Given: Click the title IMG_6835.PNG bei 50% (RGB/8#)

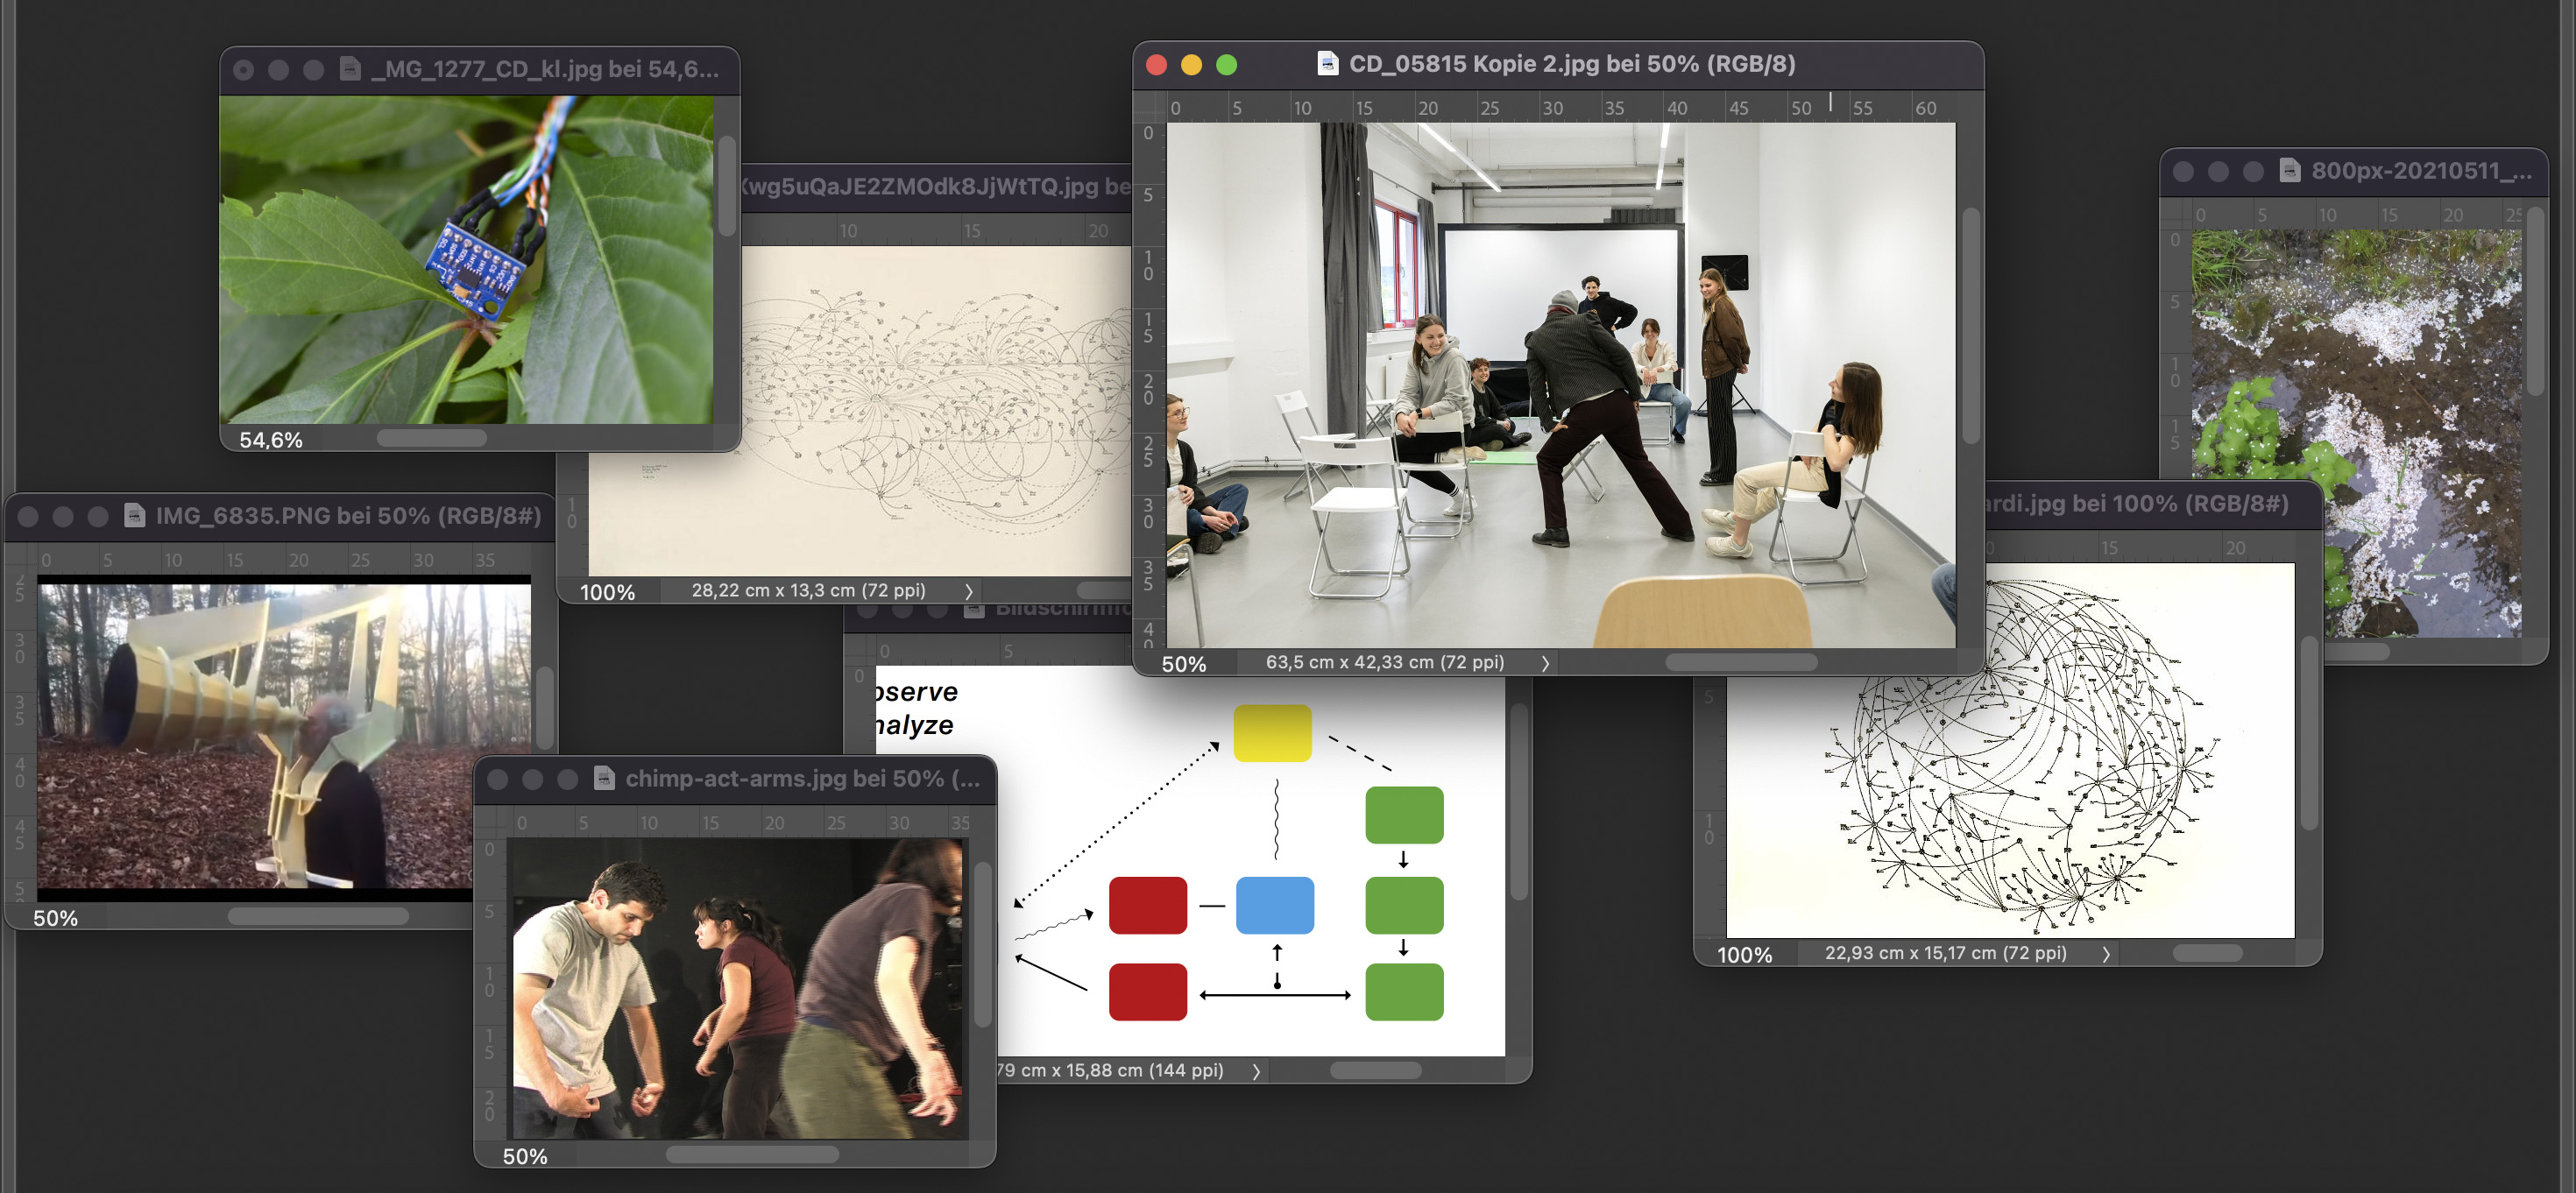Looking at the screenshot, I should tap(348, 516).
